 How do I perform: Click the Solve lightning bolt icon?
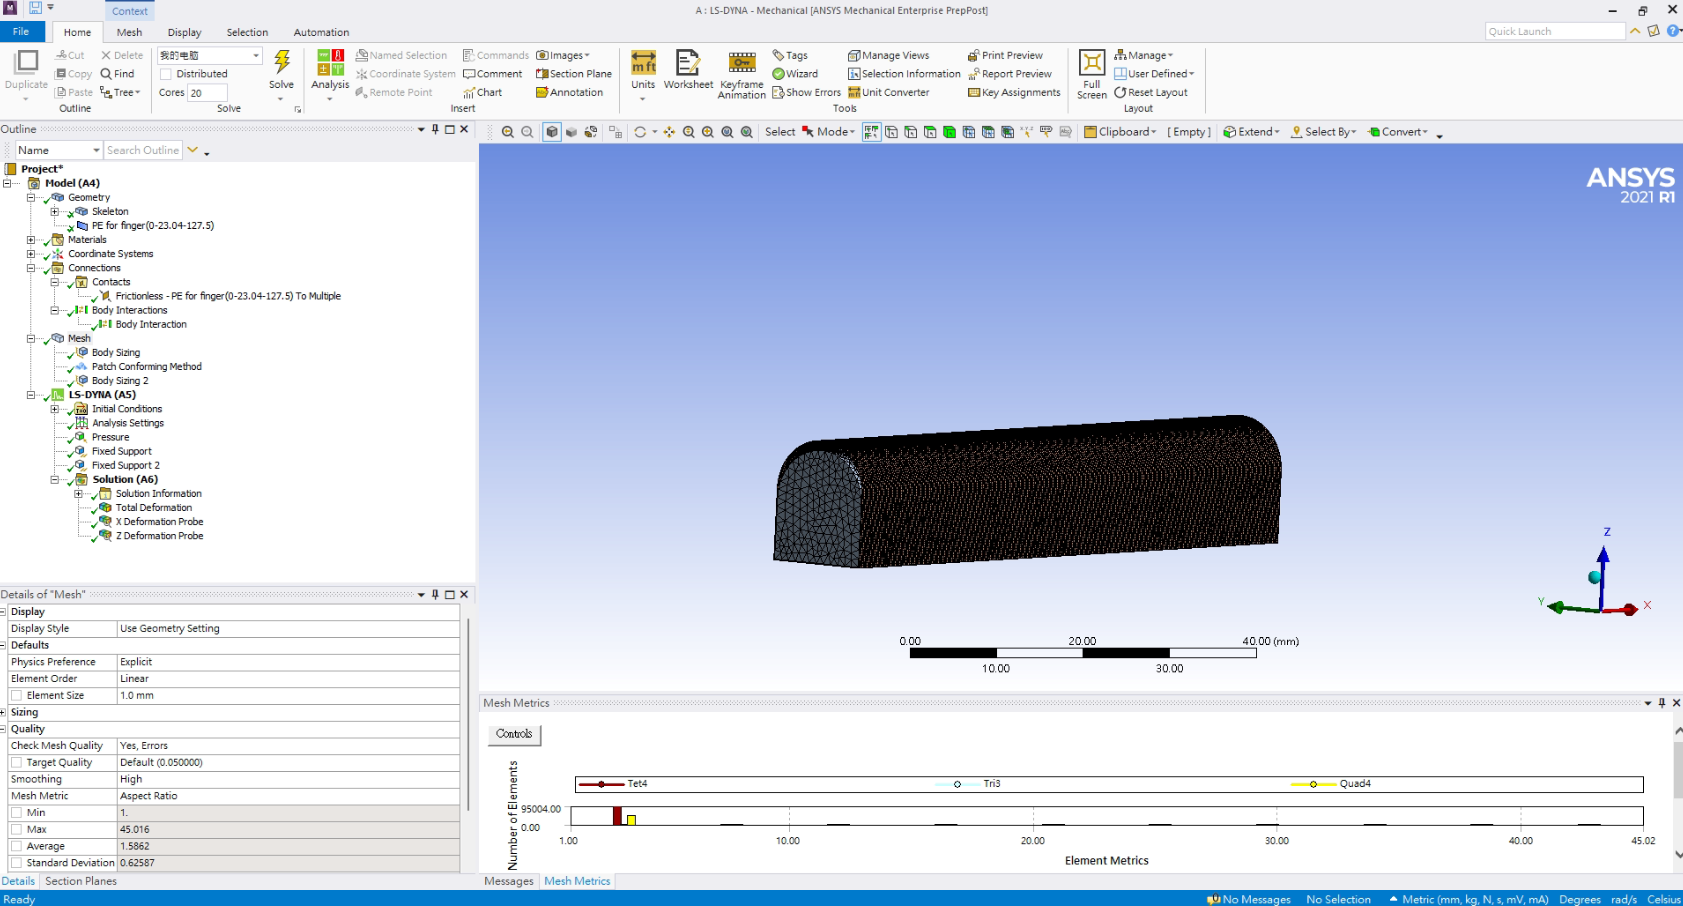click(282, 63)
